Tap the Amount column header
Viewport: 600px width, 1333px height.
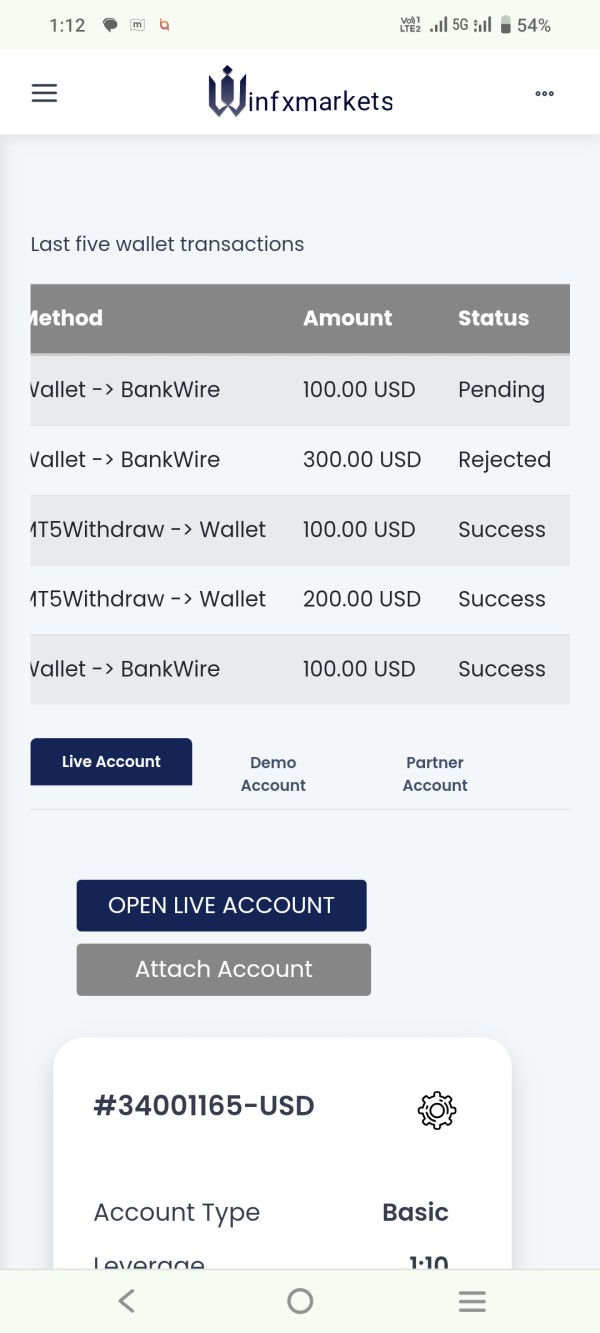point(347,318)
